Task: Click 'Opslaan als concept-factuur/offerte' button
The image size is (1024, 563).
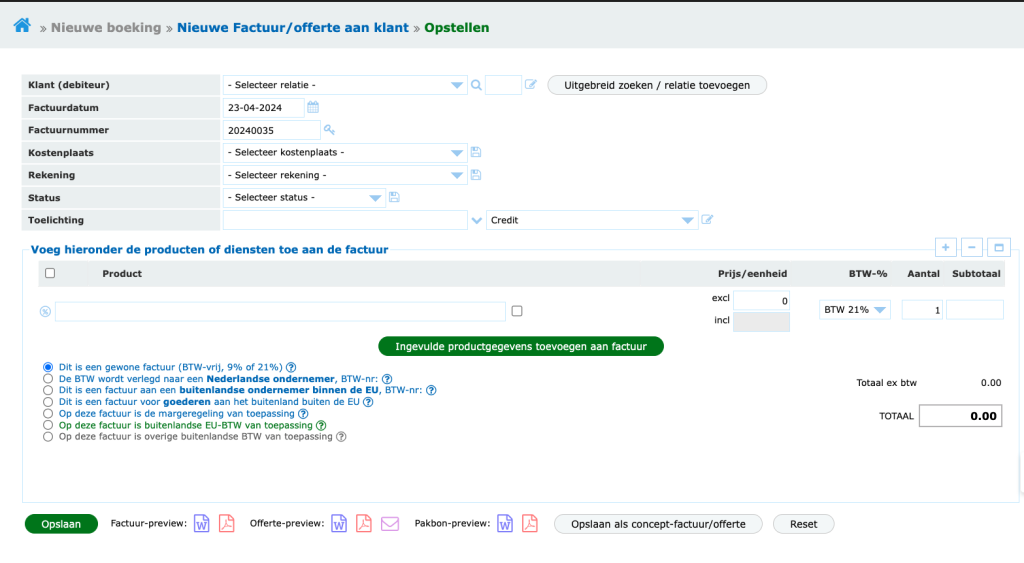Action: (658, 524)
